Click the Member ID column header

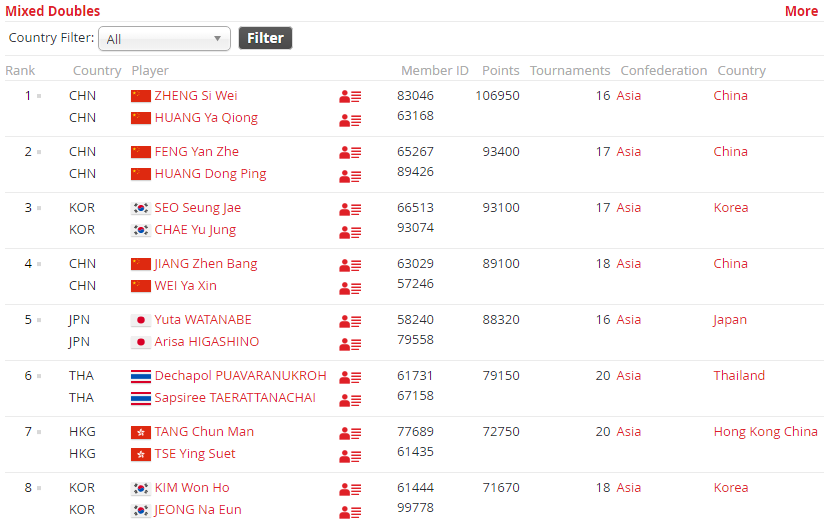(x=435, y=71)
